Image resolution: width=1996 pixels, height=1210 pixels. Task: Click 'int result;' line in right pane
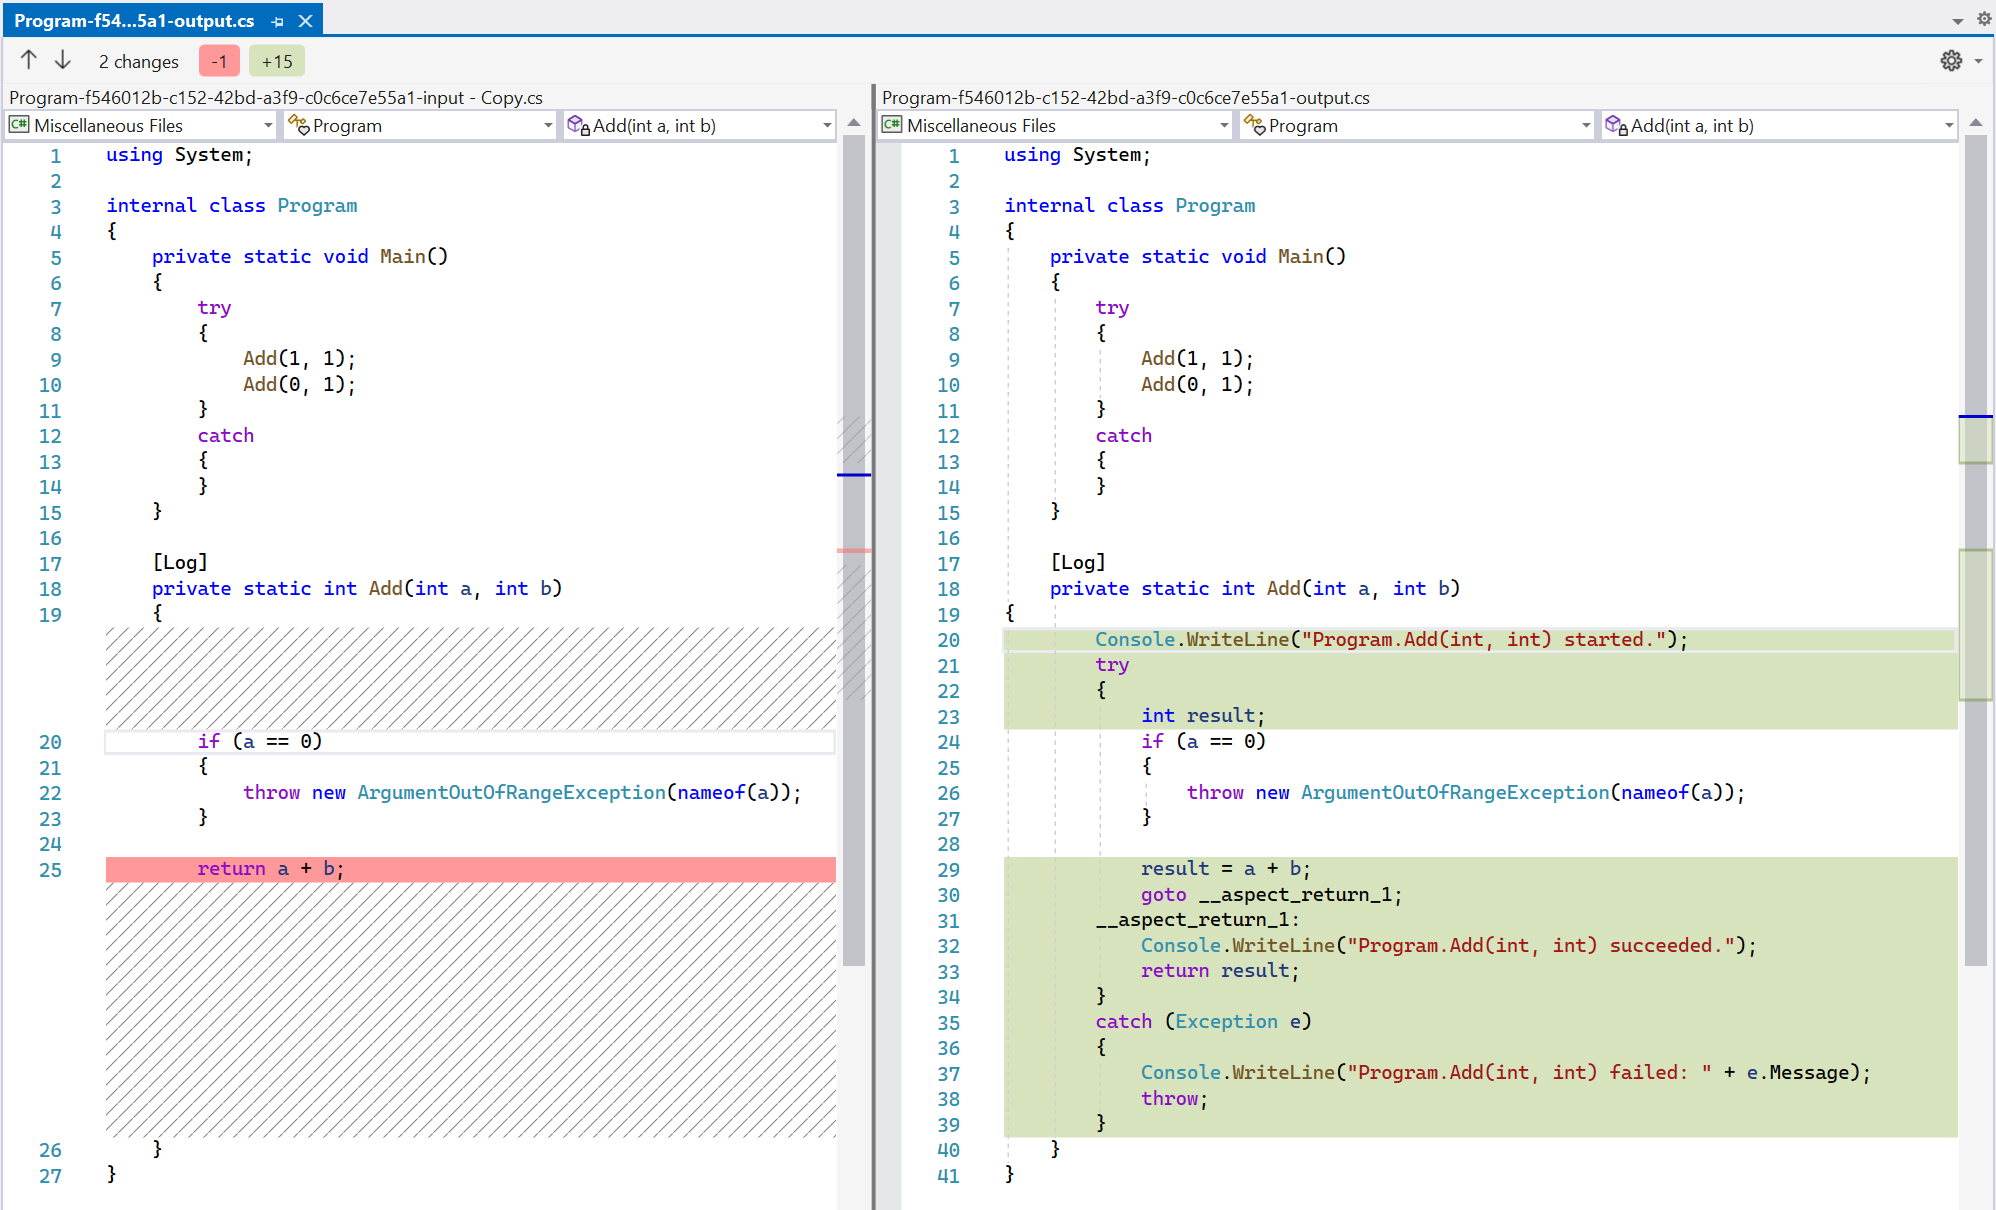(1203, 716)
